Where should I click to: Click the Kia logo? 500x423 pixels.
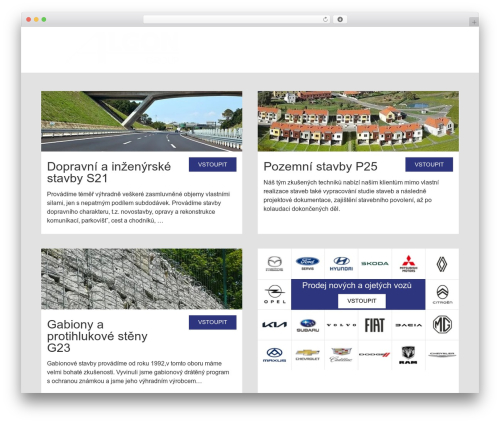[274, 325]
